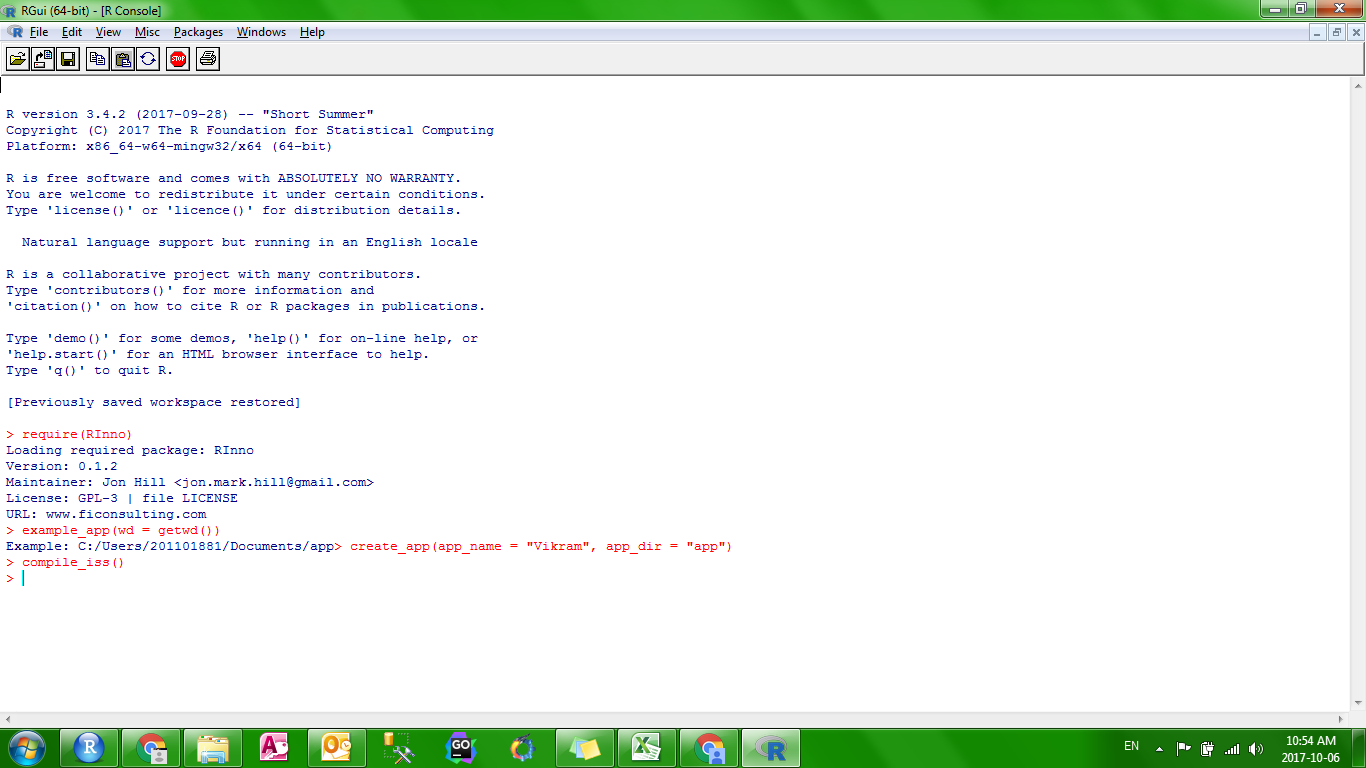
Task: Click the 'Version: 0.1.2' line
Action: tap(62, 466)
